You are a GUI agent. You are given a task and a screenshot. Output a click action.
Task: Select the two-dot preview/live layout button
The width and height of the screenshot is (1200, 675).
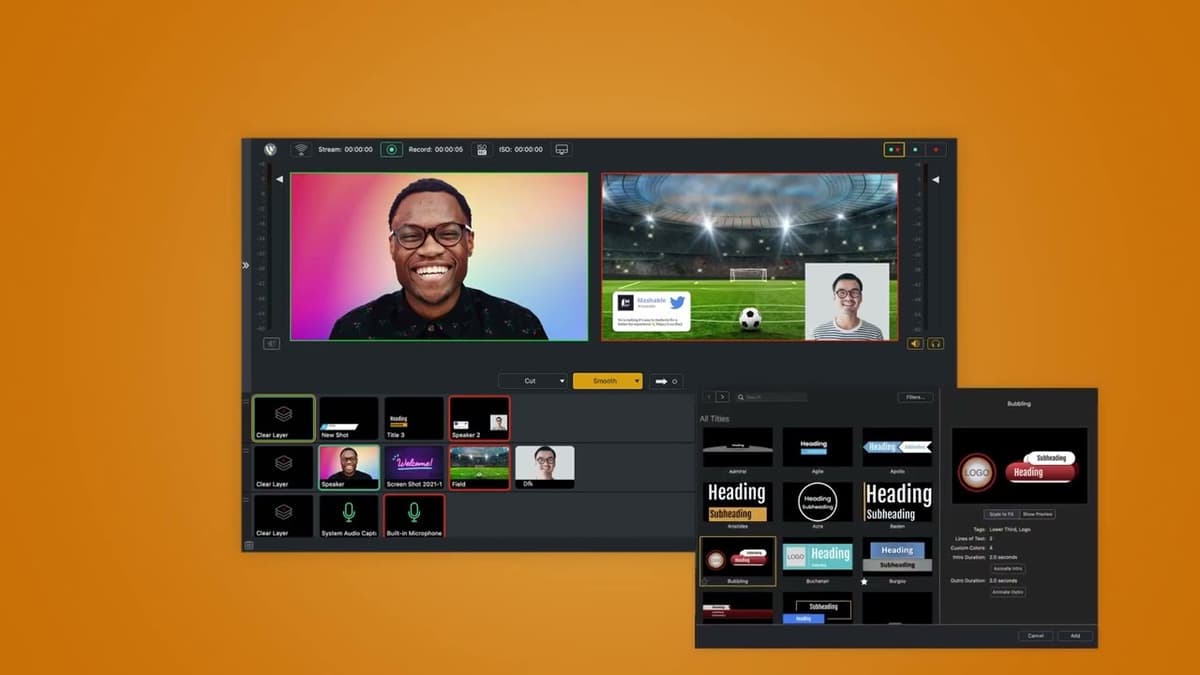tap(894, 149)
